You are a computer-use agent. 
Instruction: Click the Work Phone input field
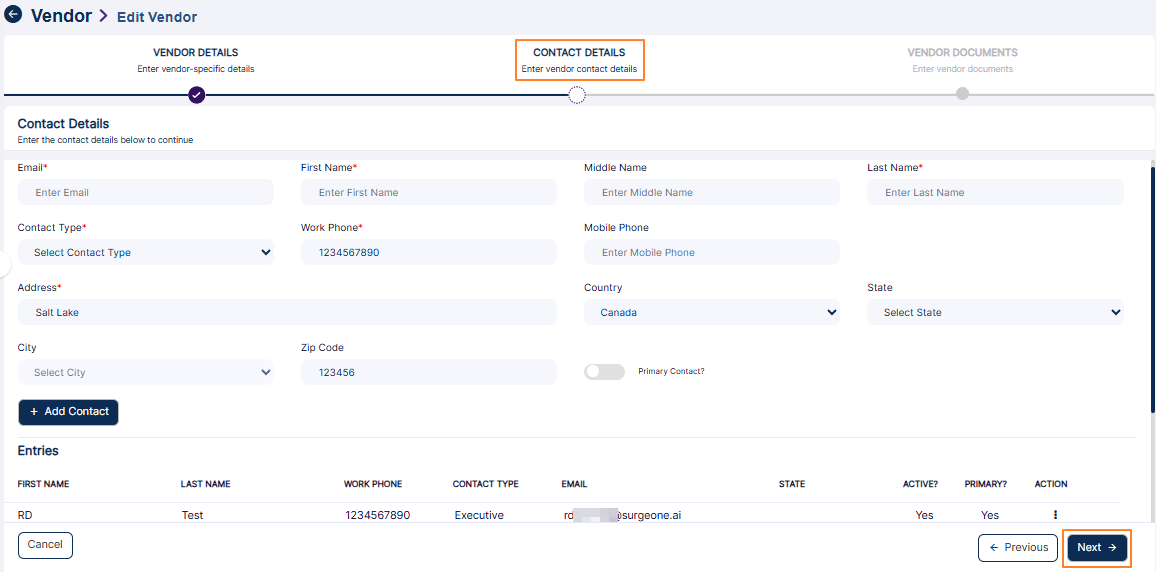pyautogui.click(x=428, y=253)
